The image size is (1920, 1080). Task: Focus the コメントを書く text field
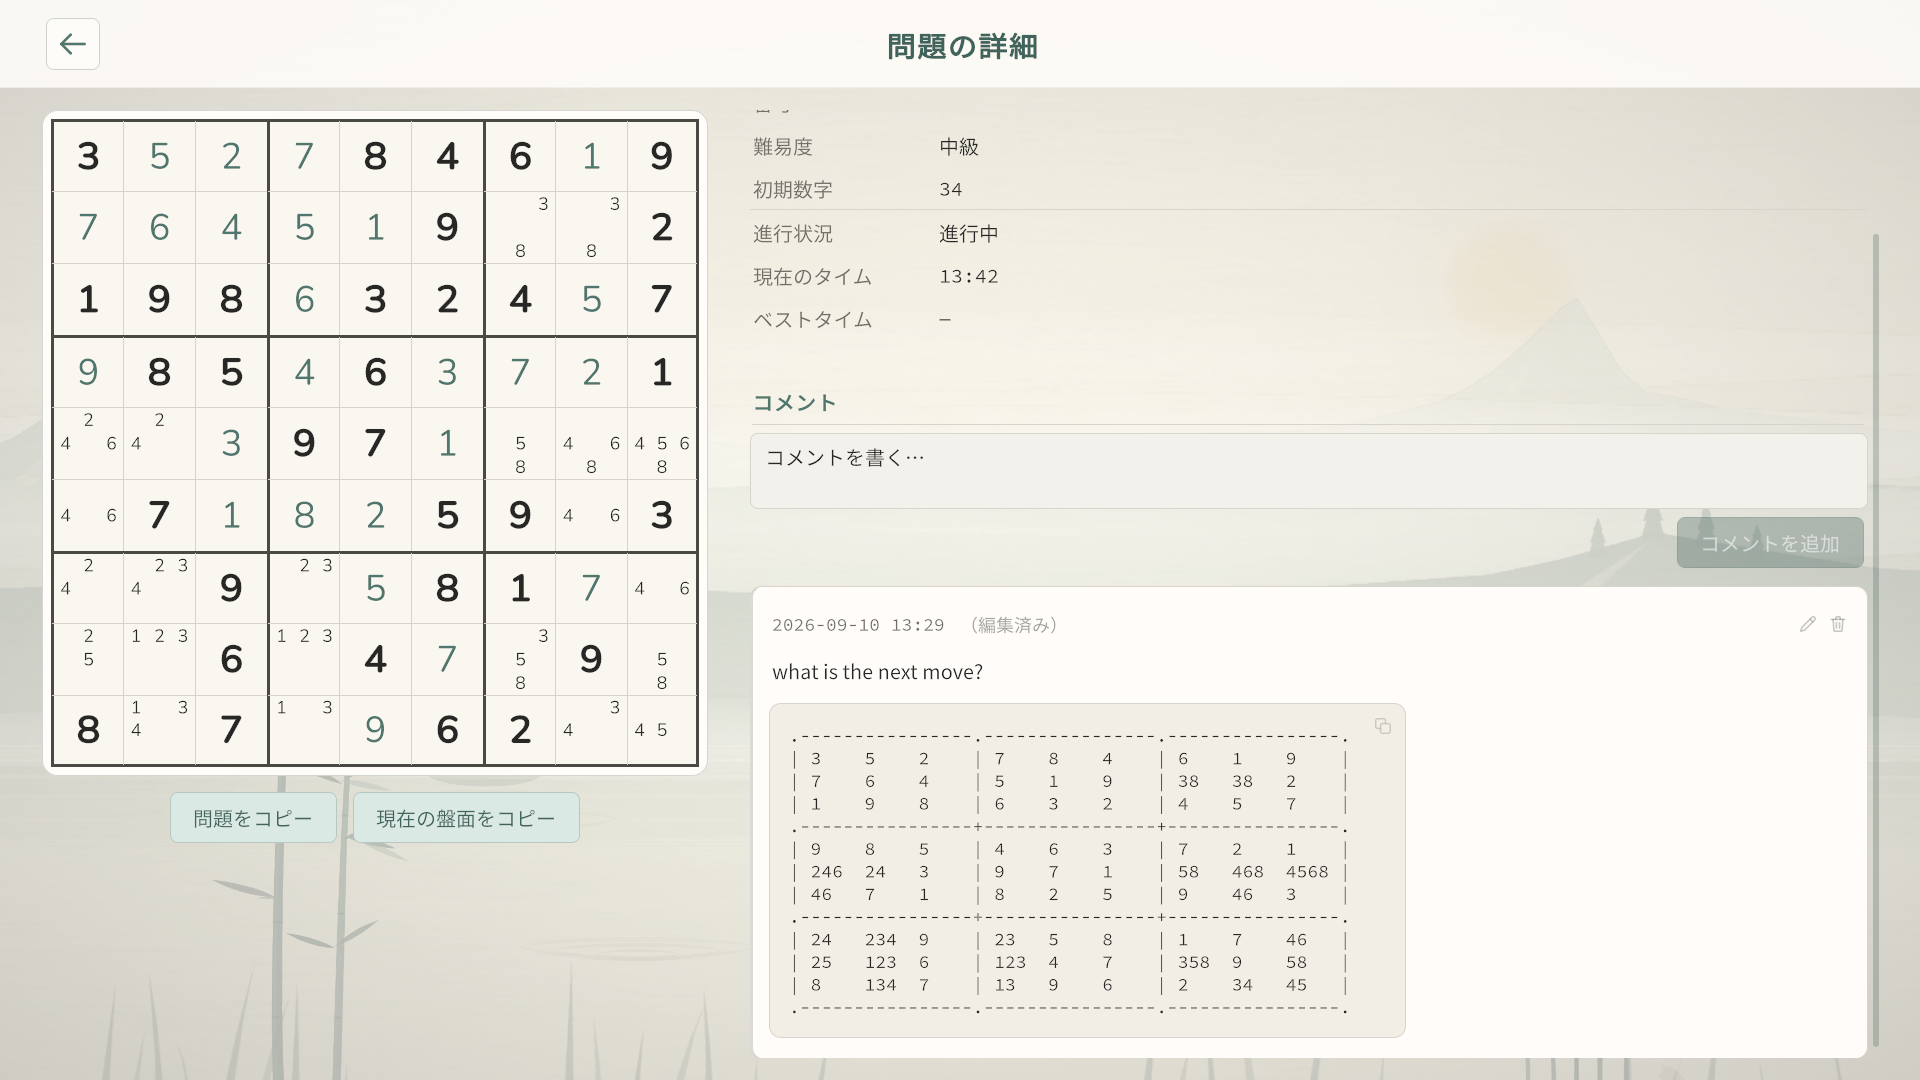[1308, 471]
